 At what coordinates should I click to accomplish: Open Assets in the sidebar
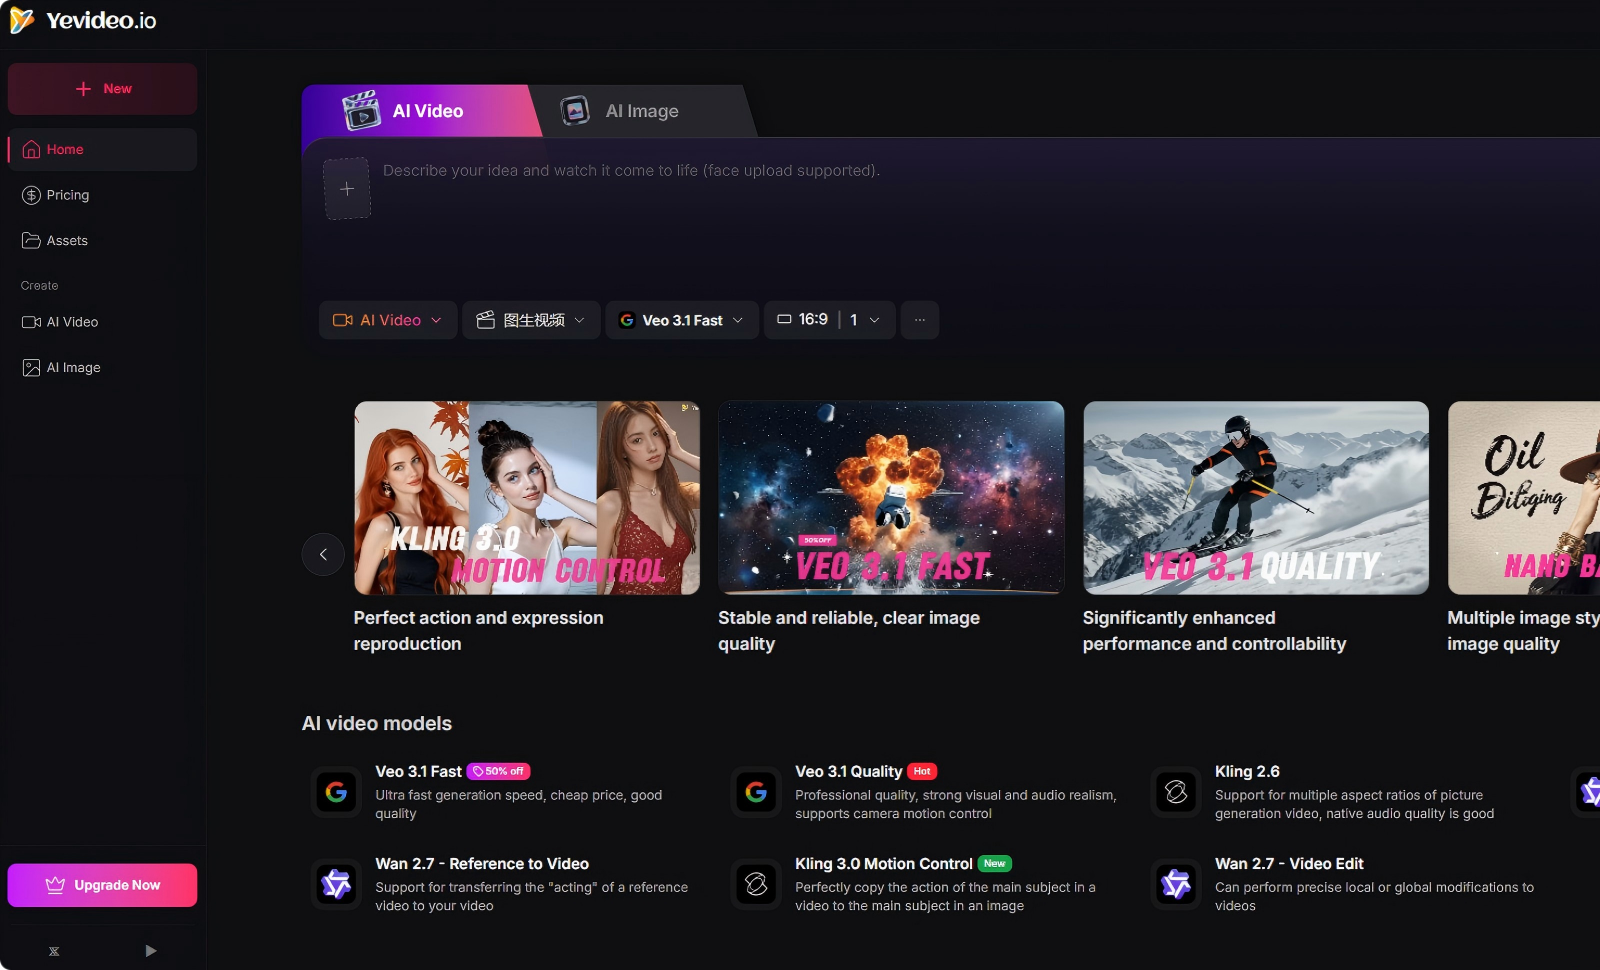pyautogui.click(x=102, y=241)
